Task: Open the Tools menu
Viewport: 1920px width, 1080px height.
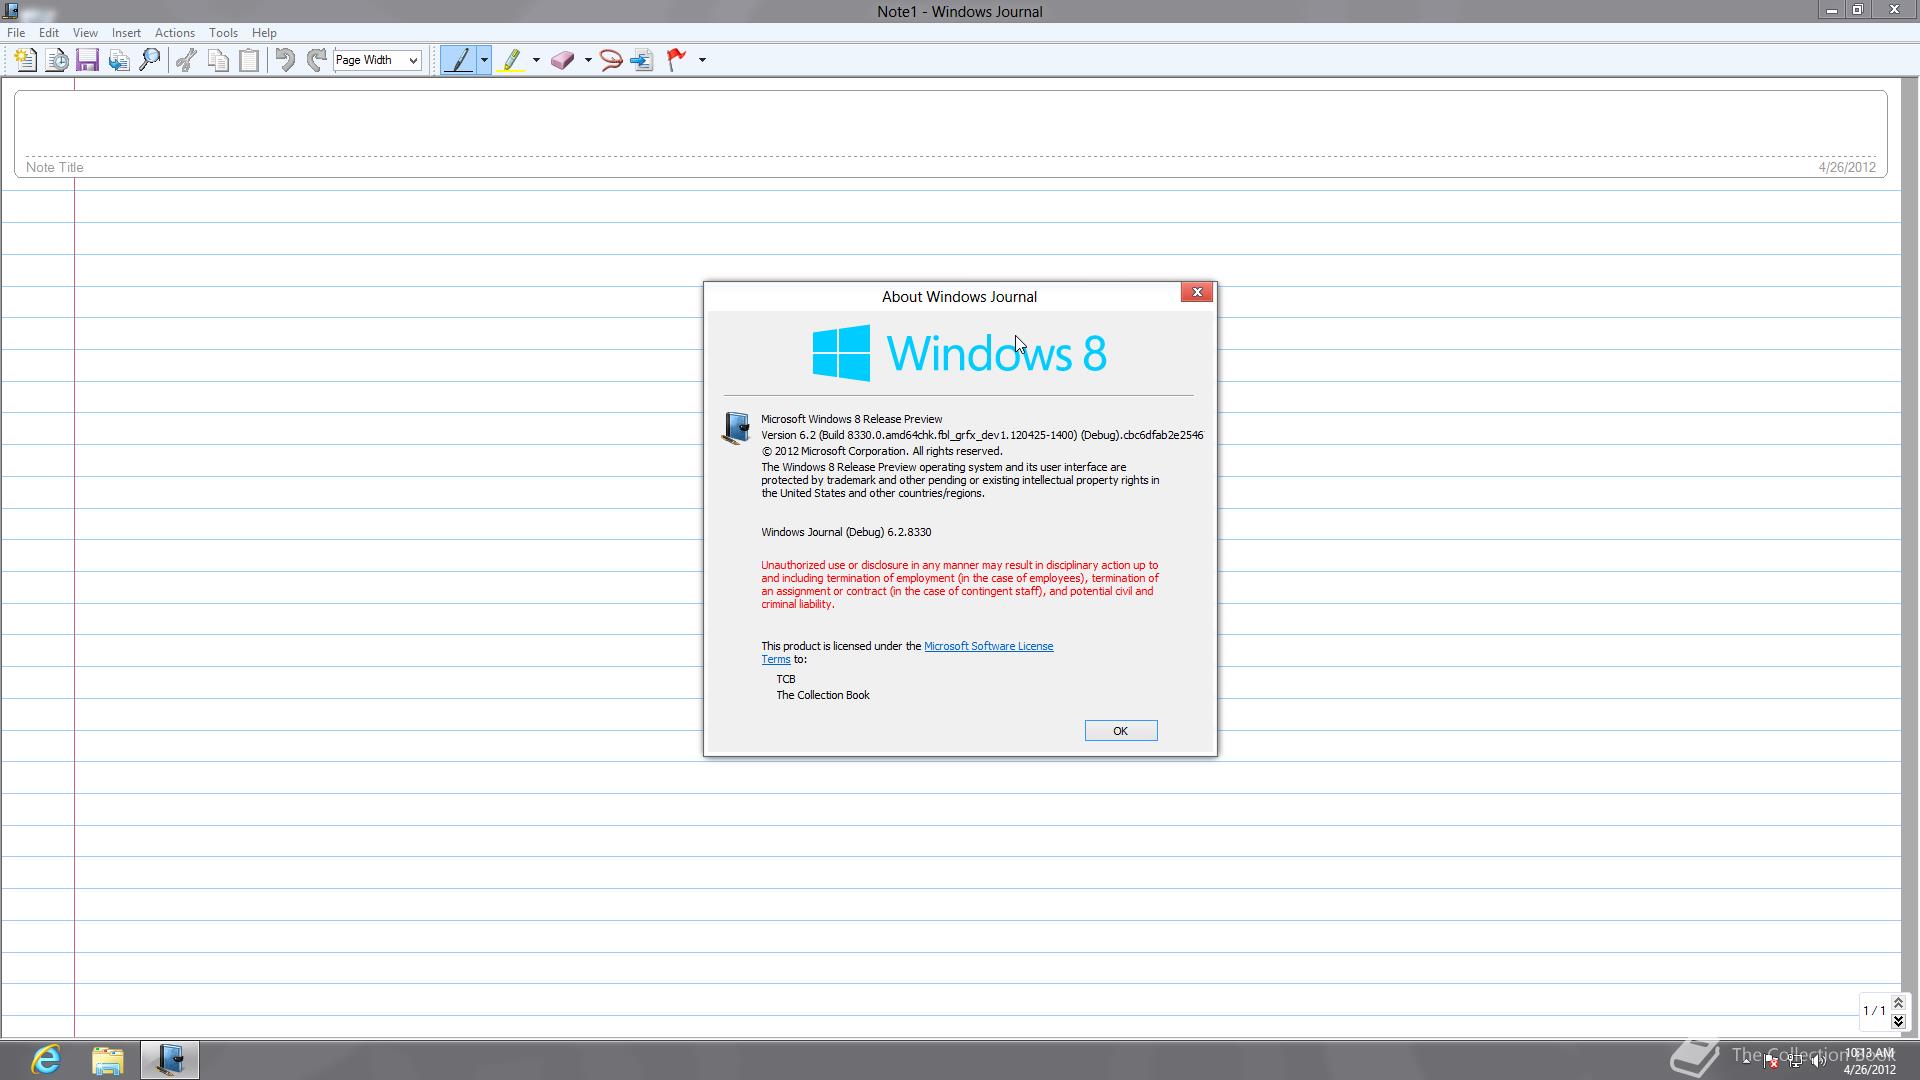Action: (223, 33)
